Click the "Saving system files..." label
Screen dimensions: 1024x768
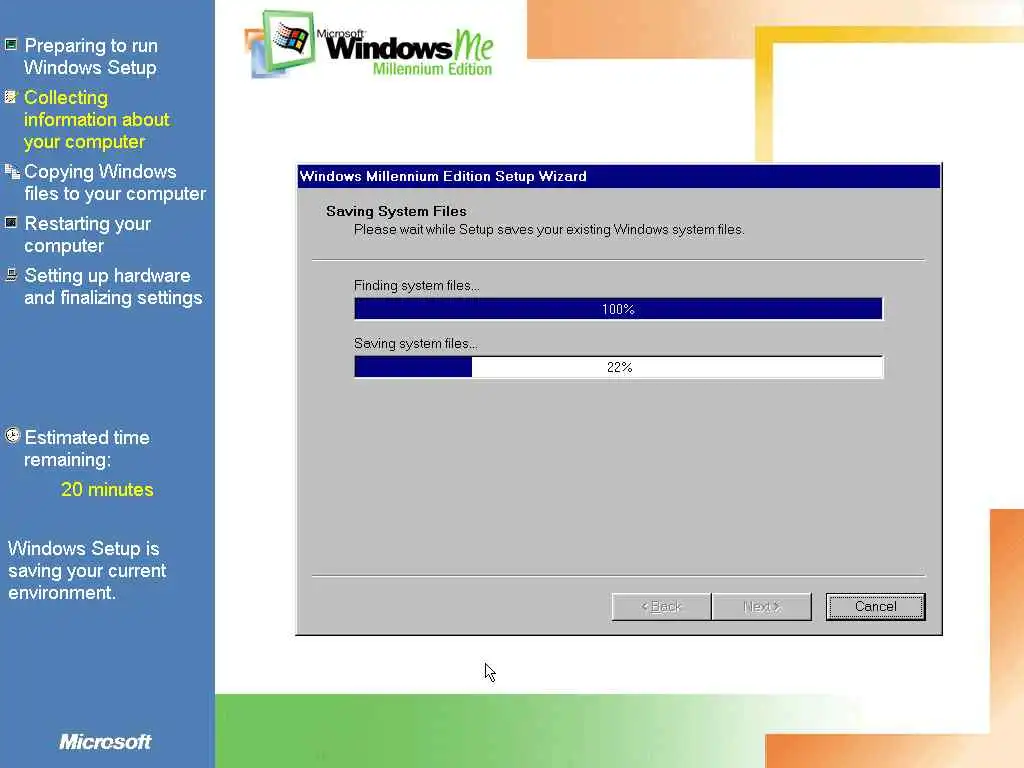point(415,344)
